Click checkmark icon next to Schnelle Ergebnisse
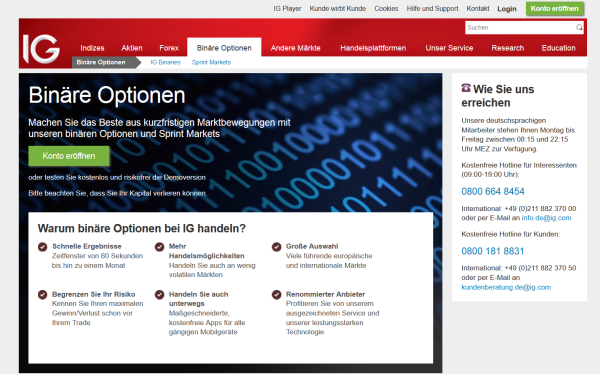 pos(42,247)
